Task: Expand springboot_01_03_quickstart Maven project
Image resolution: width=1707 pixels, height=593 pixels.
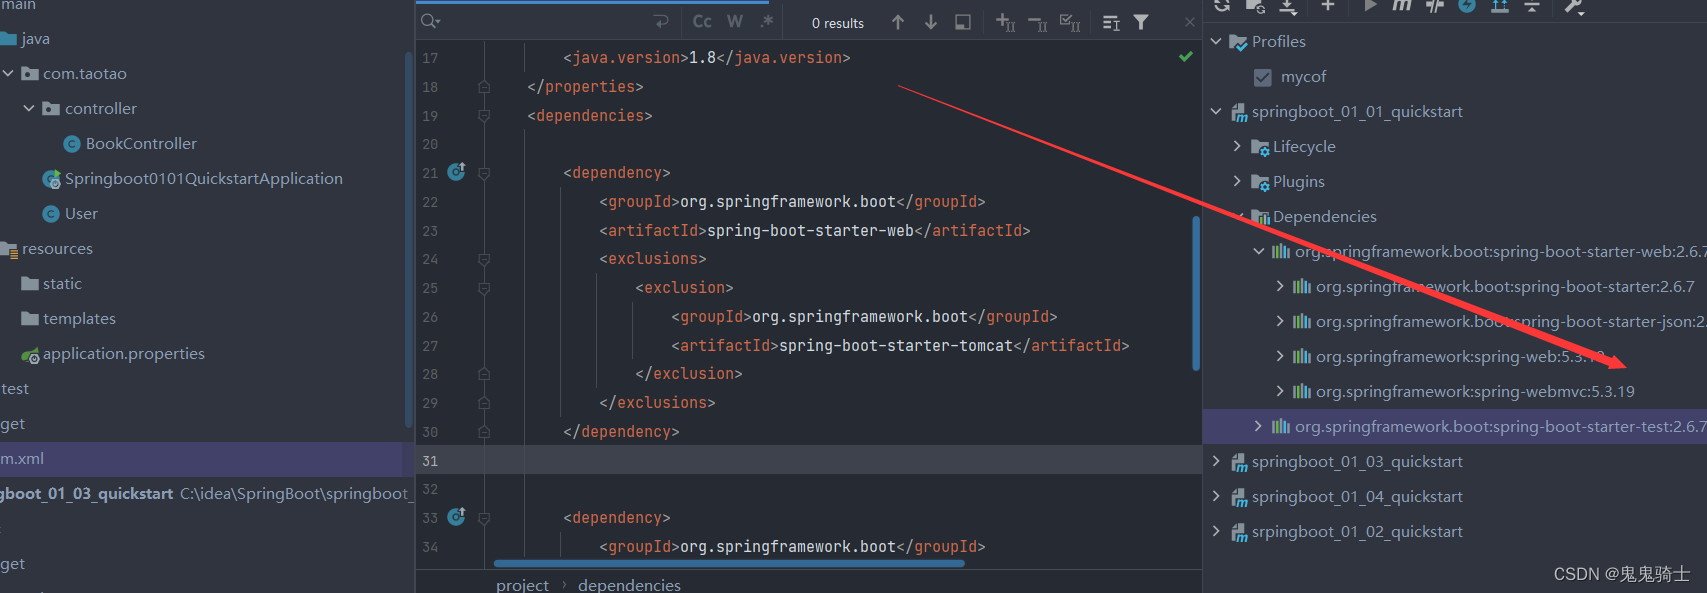Action: pos(1216,462)
